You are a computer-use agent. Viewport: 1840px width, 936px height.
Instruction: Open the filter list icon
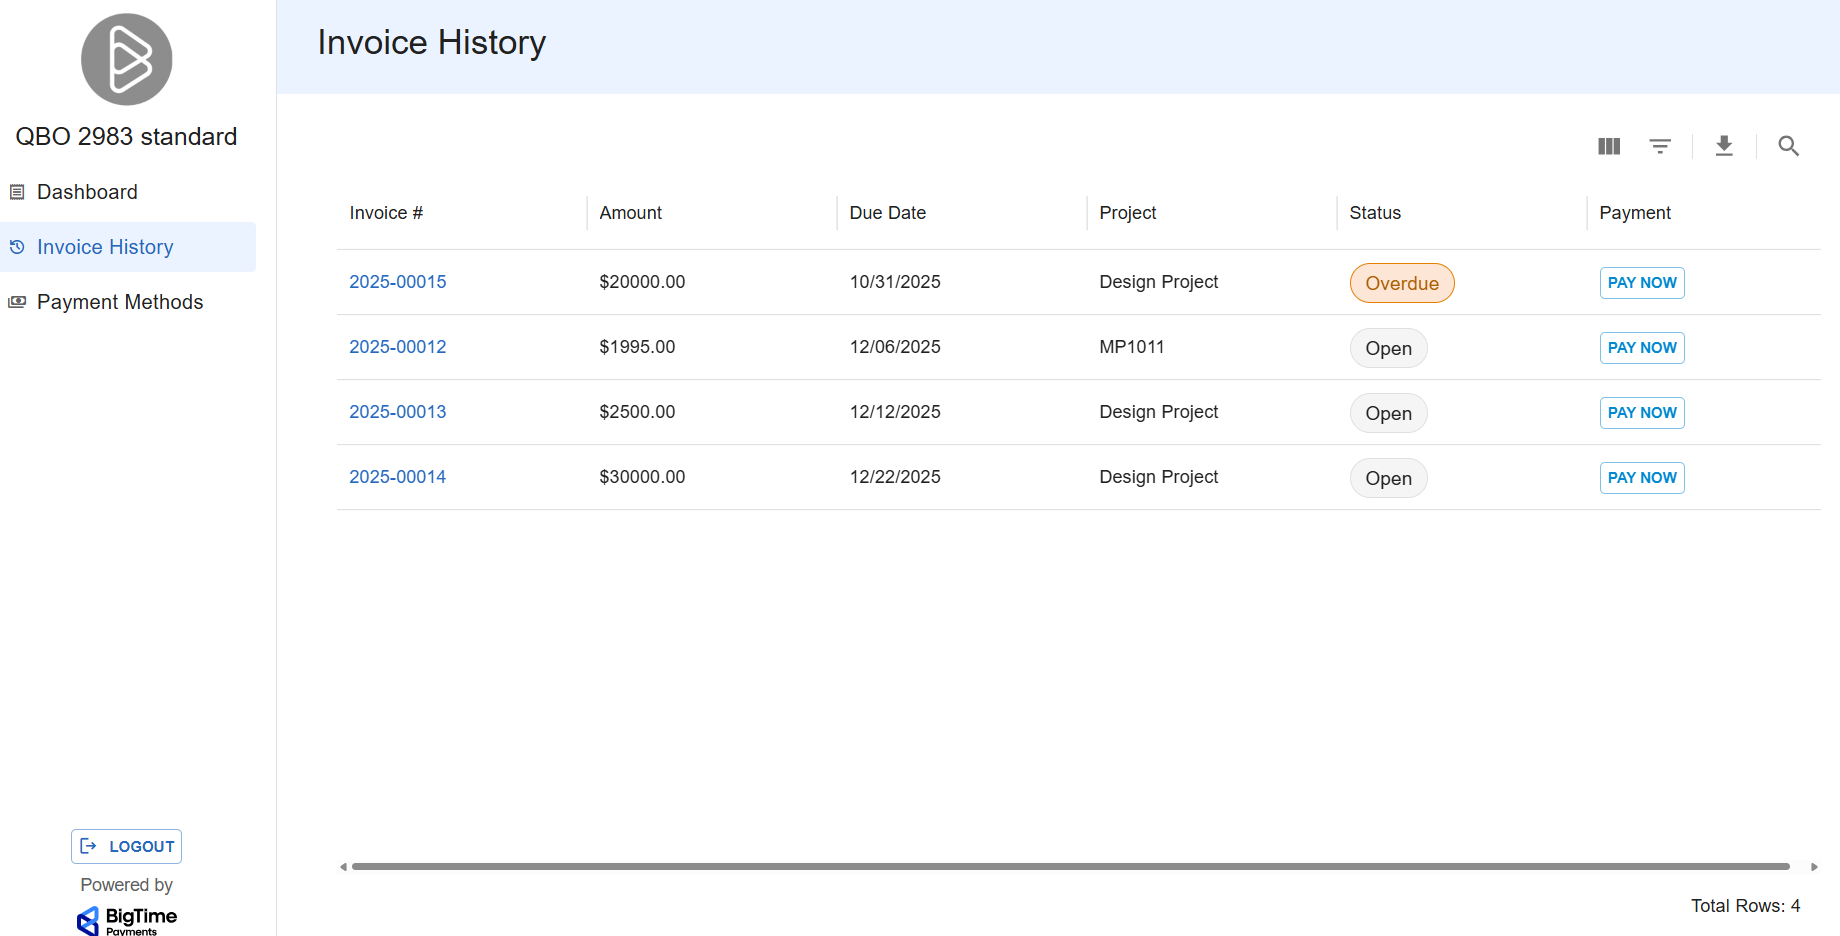(x=1660, y=146)
